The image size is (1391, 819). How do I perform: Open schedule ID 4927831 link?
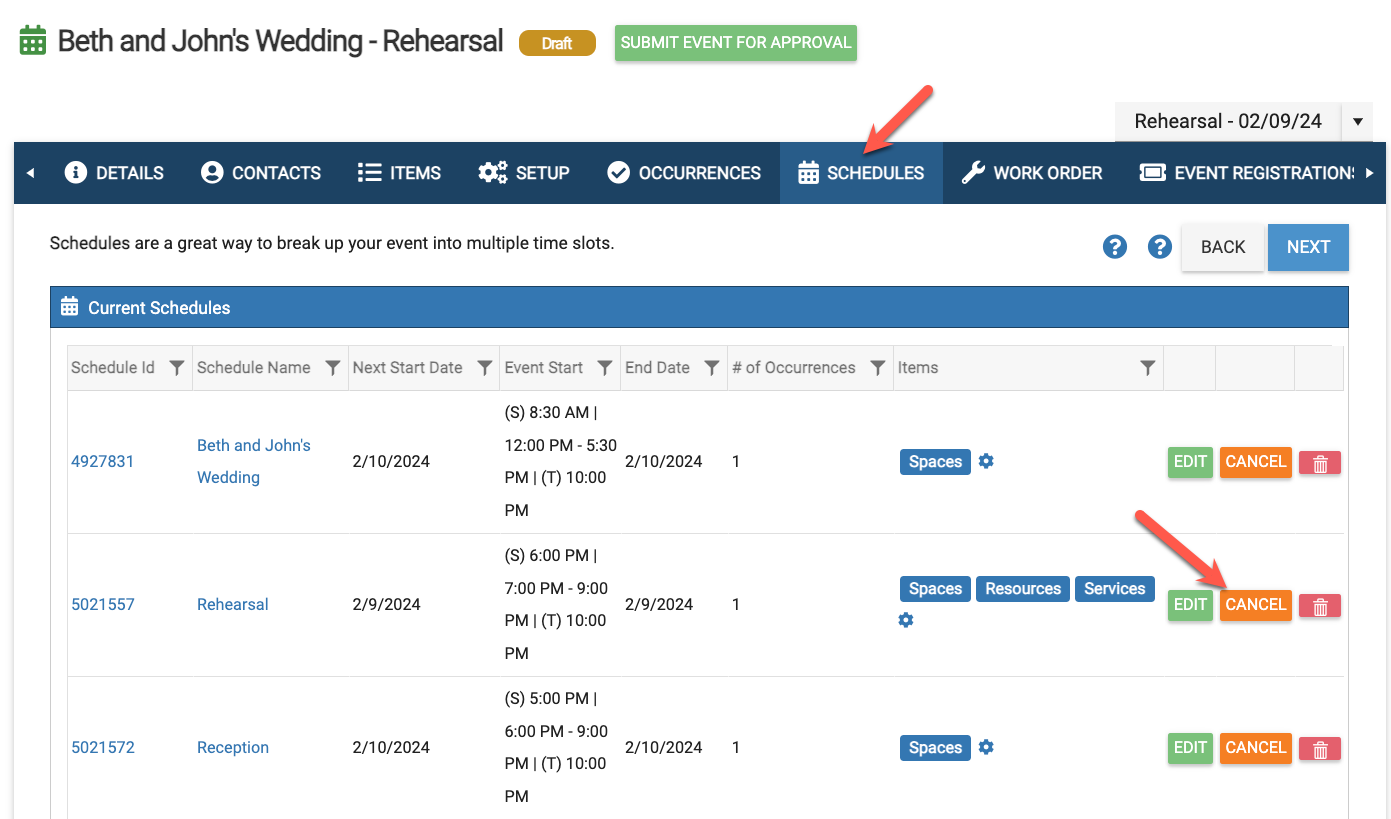(102, 462)
